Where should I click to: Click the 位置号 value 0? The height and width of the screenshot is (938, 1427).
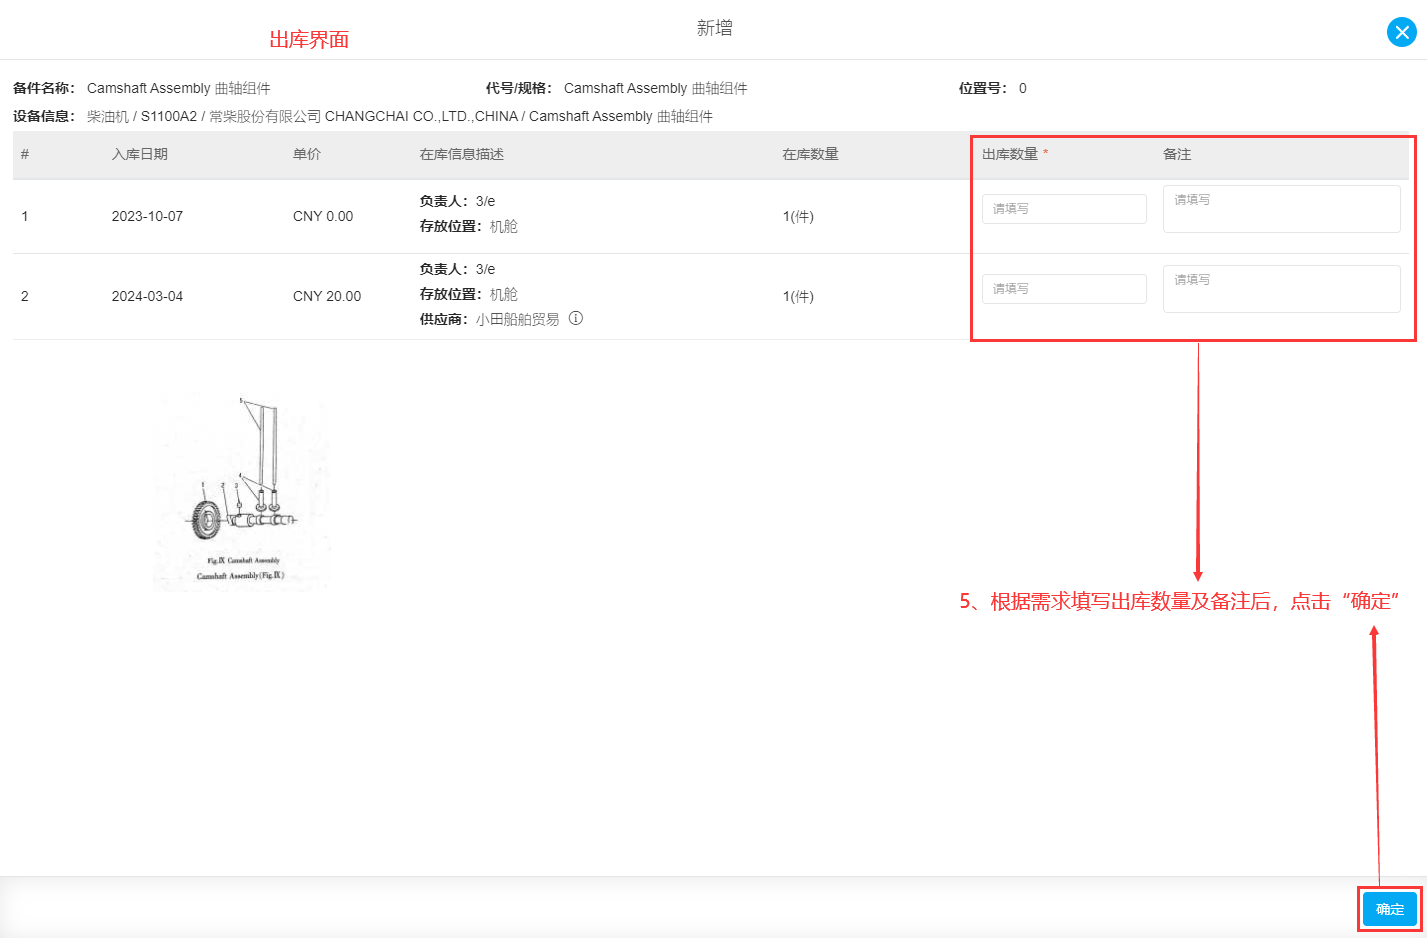pyautogui.click(x=1023, y=88)
